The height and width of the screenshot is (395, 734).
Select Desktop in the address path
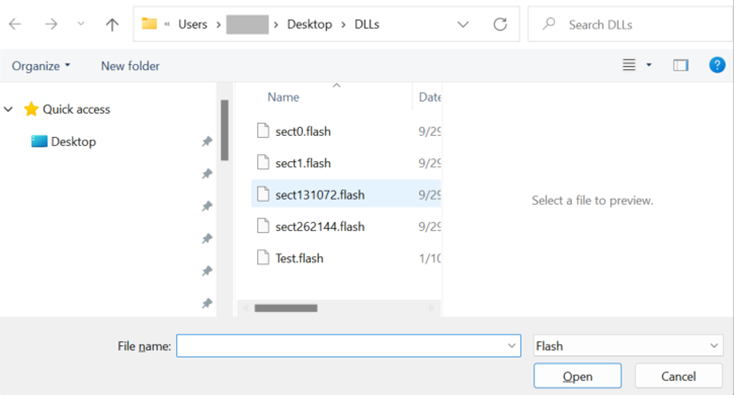(309, 24)
